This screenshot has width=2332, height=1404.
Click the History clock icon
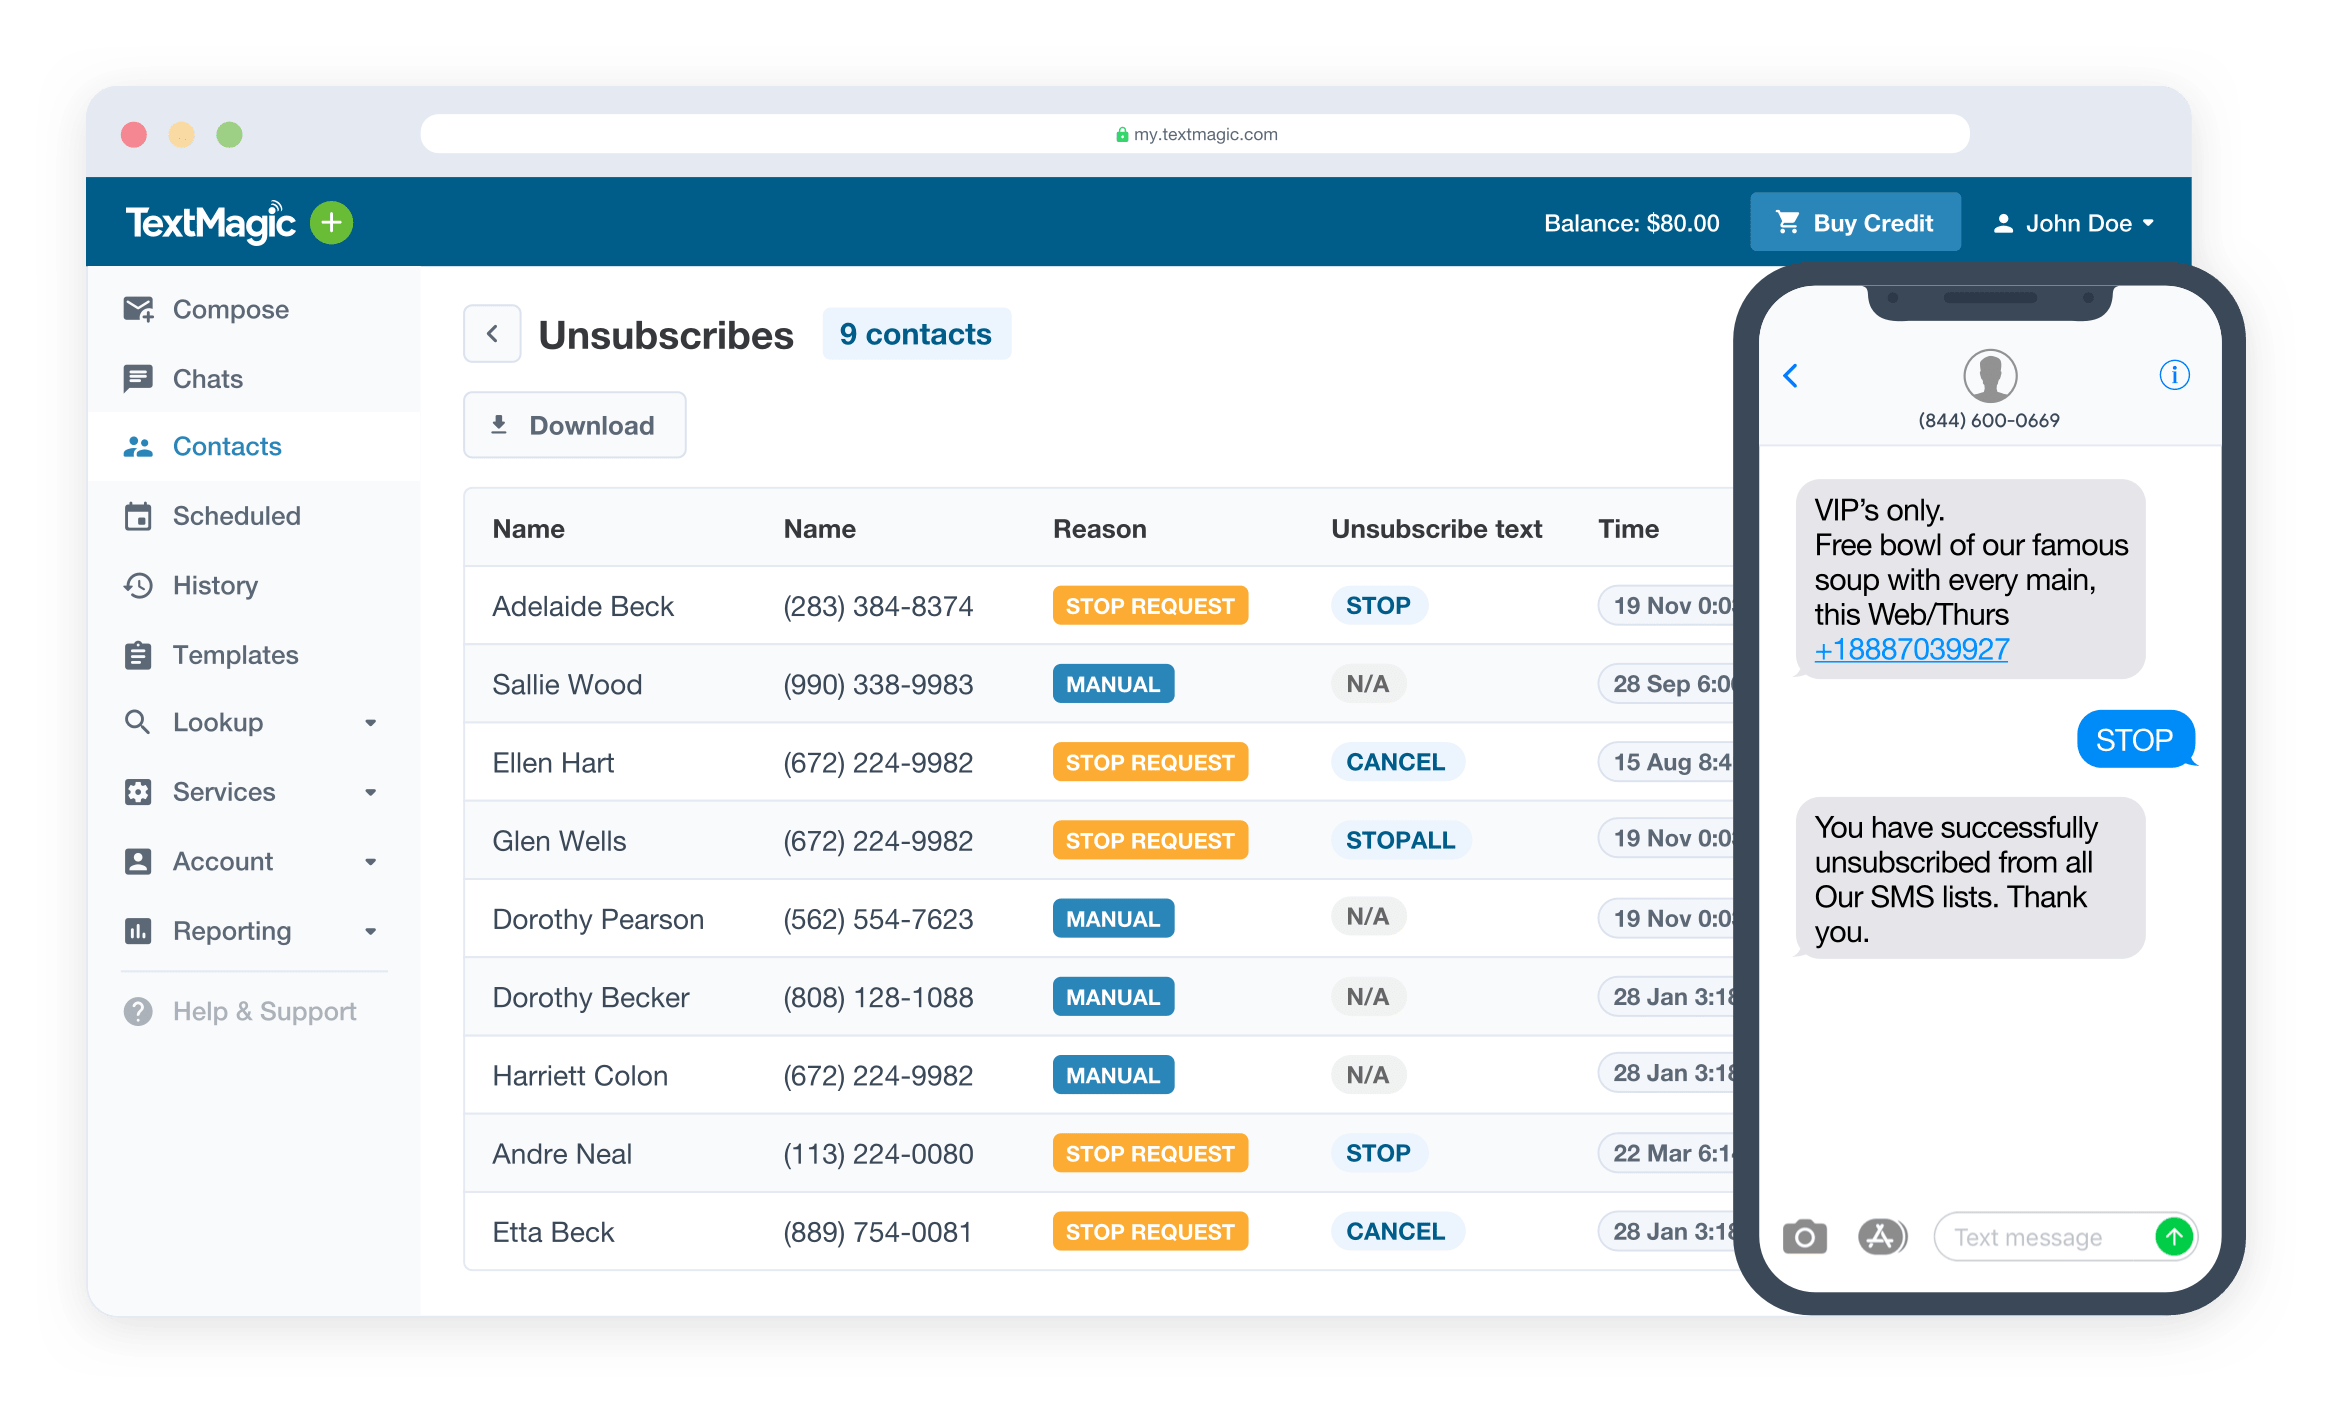click(x=138, y=585)
